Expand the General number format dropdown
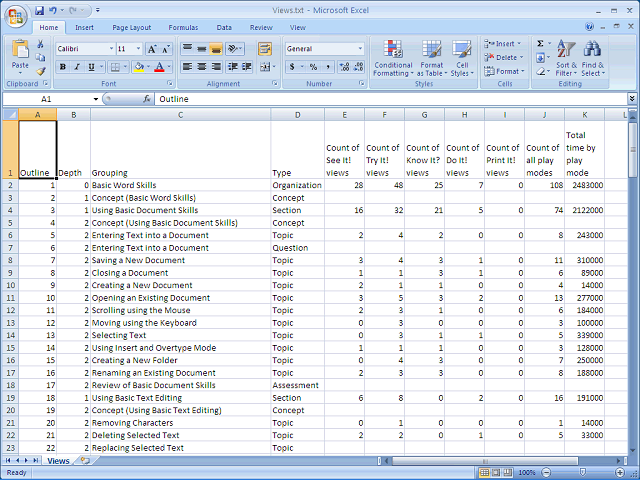This screenshot has height=480, width=640. [360, 49]
